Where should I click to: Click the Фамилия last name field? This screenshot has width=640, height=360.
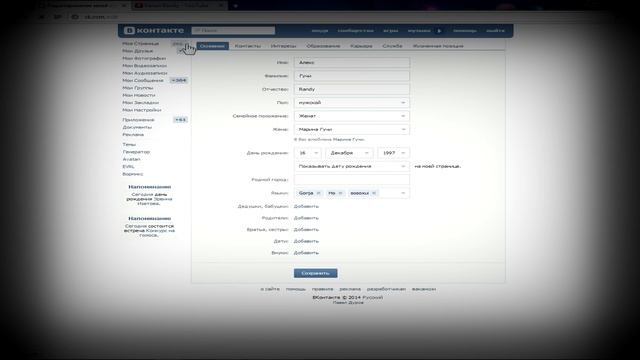[352, 76]
